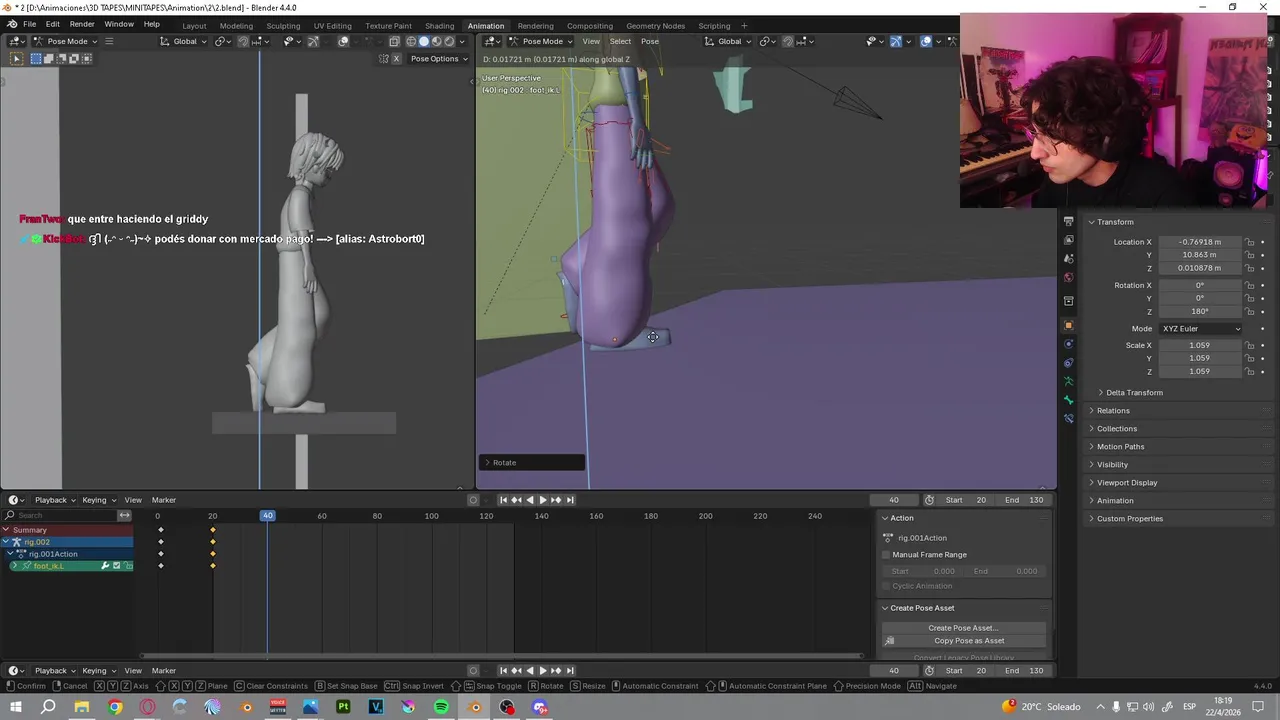Toggle lock on Location X
Viewport: 1280px width, 720px height.
[x=1249, y=242]
